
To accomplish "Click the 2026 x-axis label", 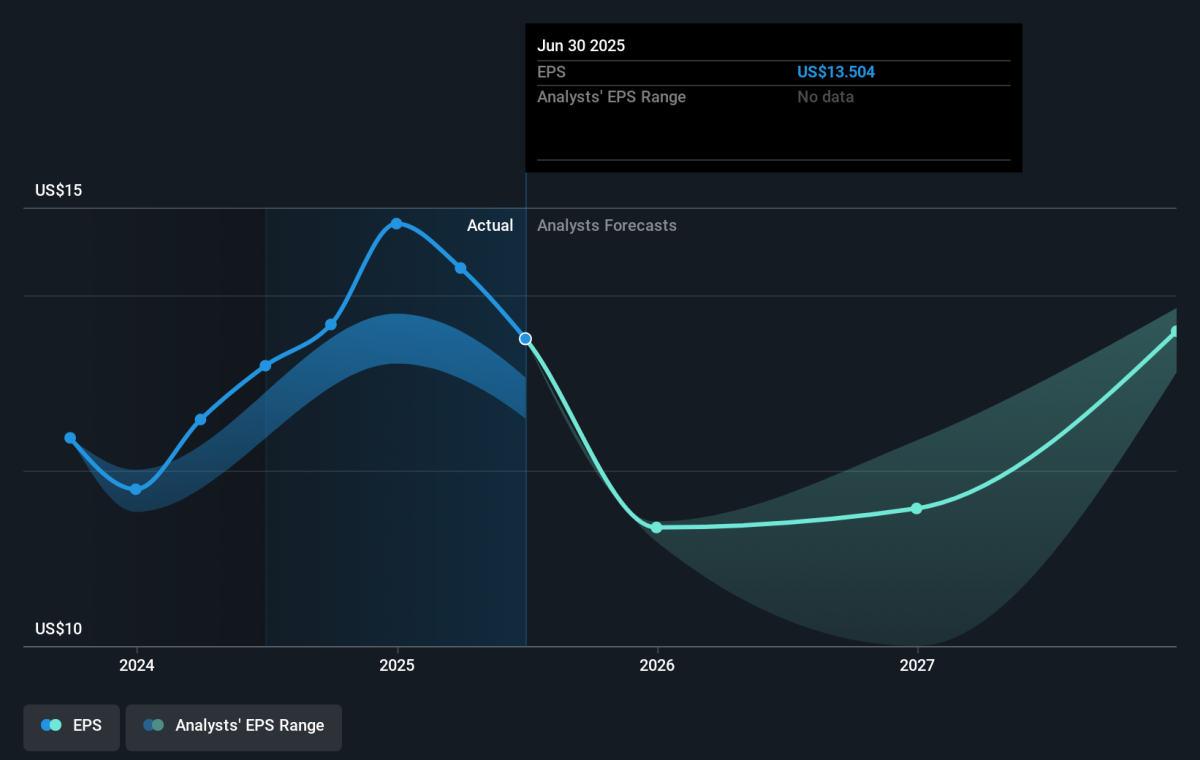I will coord(657,665).
